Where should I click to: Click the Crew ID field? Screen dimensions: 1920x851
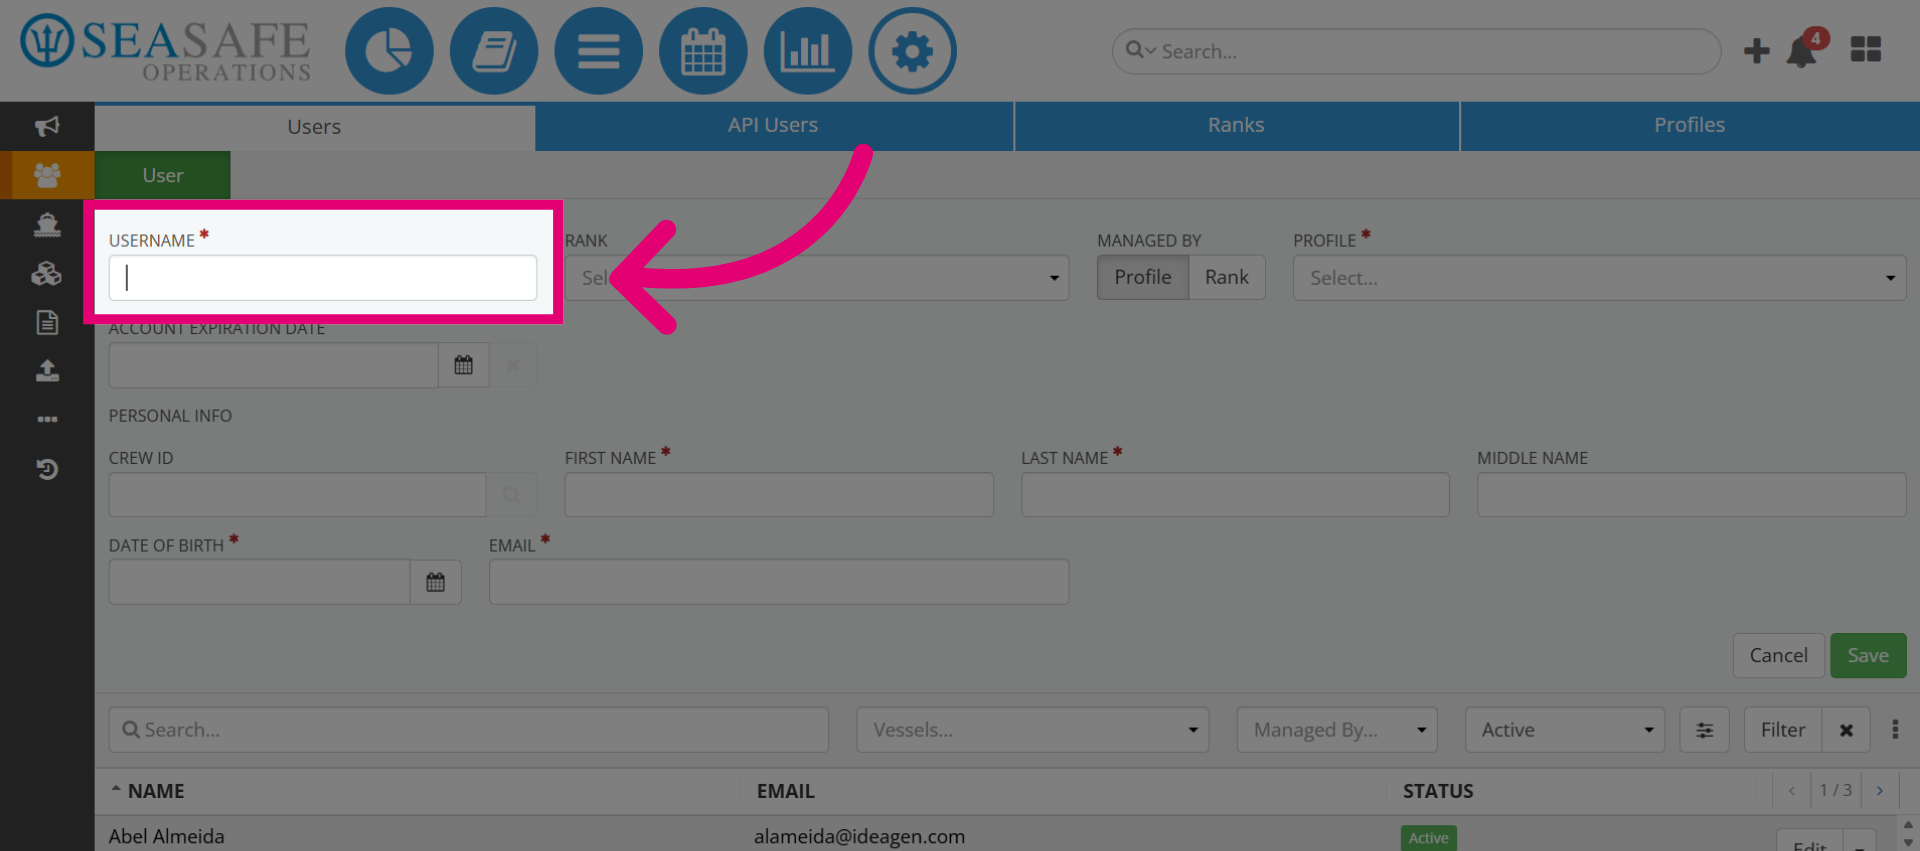coord(297,494)
